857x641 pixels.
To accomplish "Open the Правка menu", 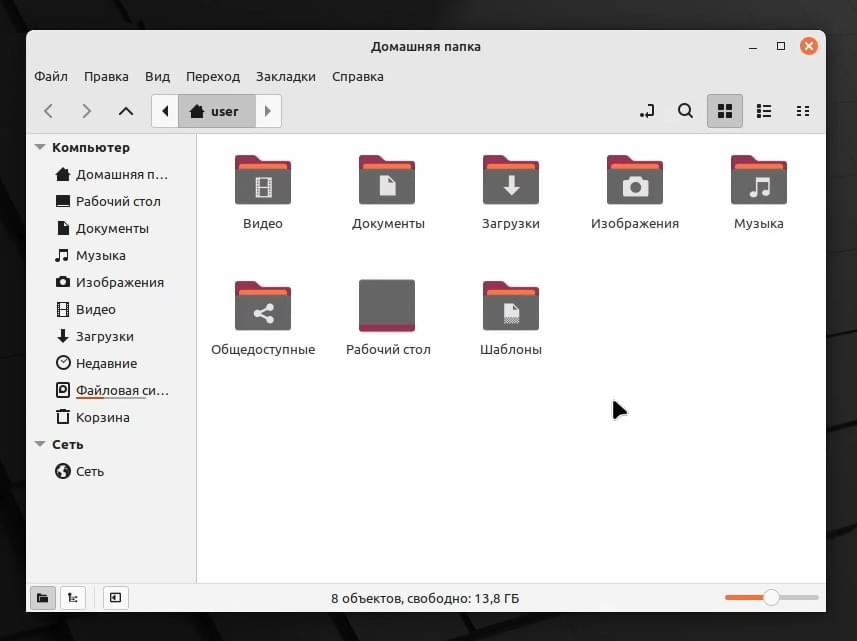I will pyautogui.click(x=106, y=77).
